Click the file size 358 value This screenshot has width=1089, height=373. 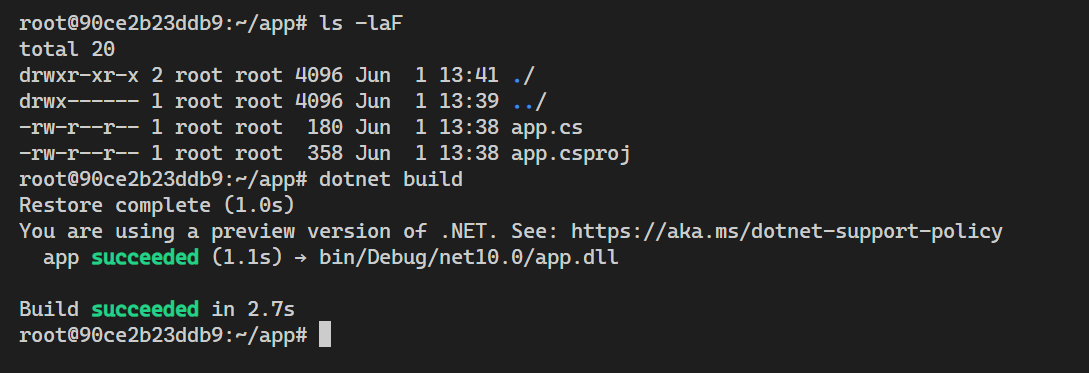(325, 154)
